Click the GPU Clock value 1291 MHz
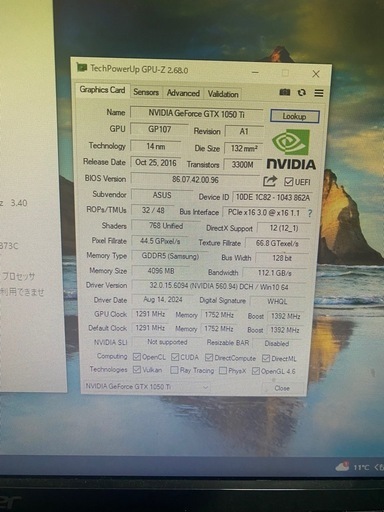Screen dimensions: 384x512 pyautogui.click(x=150, y=314)
